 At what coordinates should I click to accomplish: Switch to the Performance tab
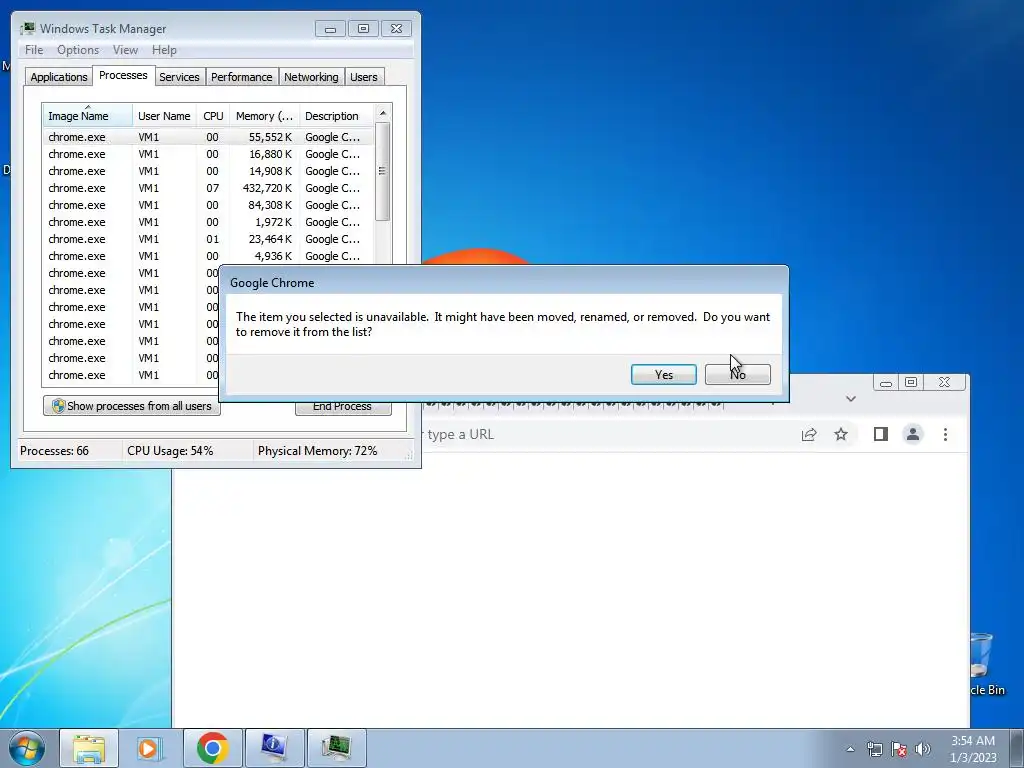pos(241,77)
